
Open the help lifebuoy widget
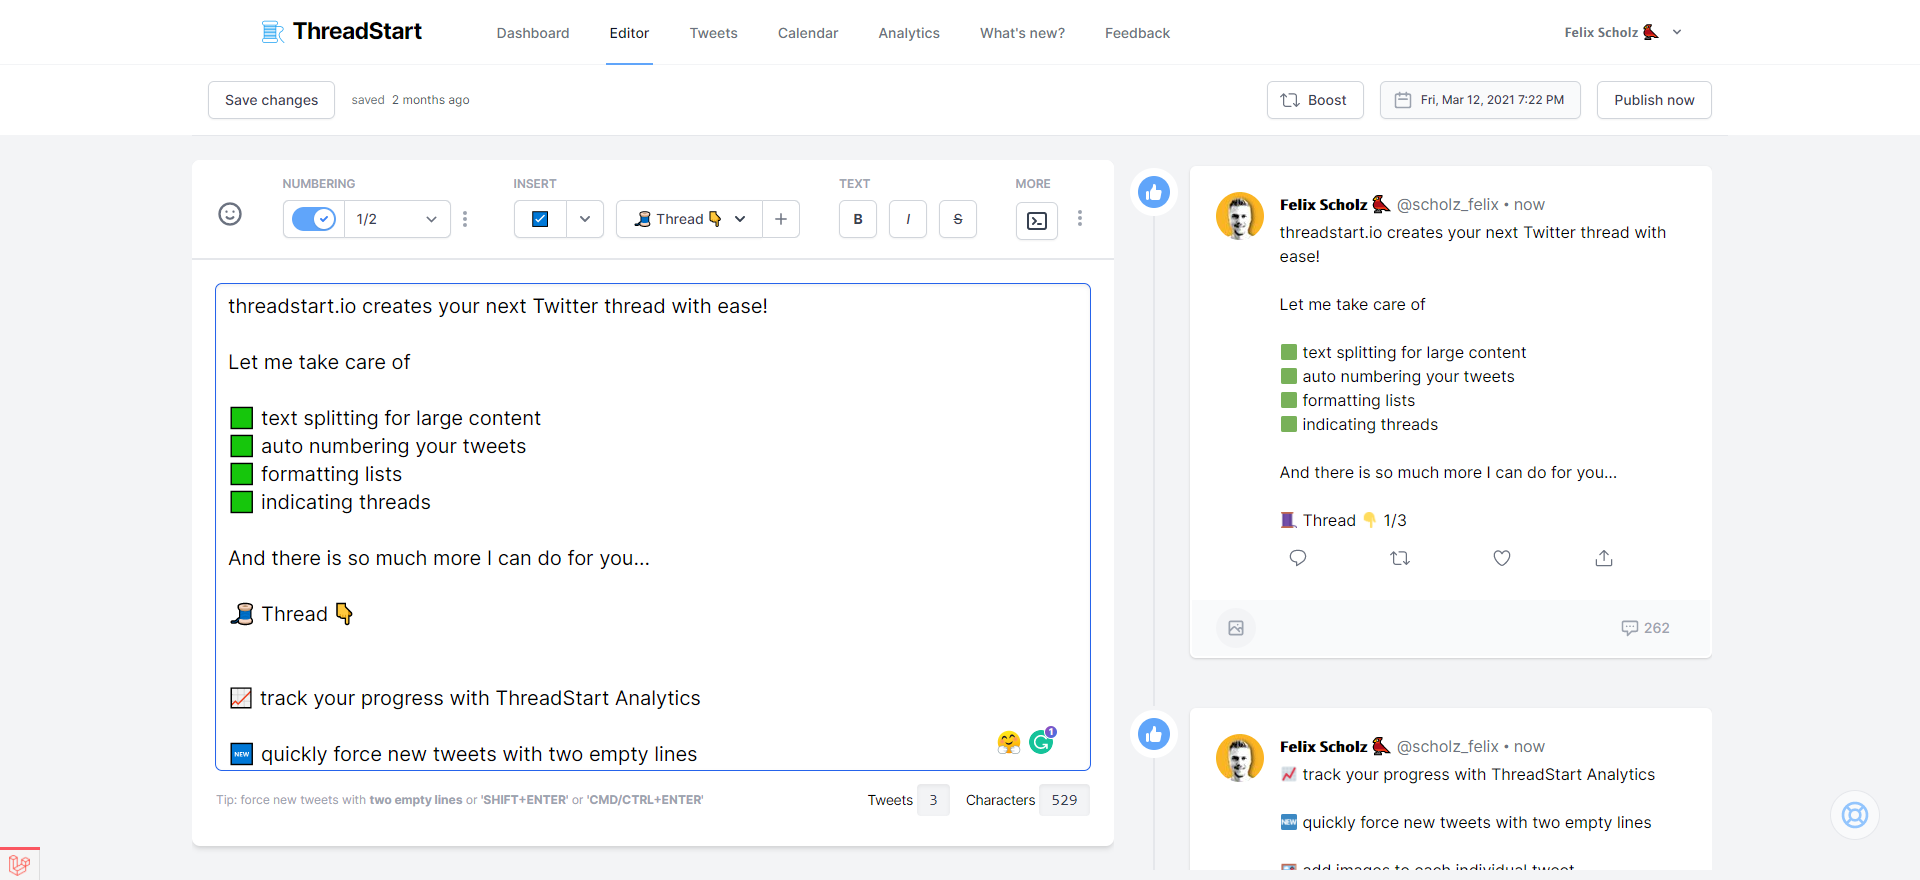1855,815
